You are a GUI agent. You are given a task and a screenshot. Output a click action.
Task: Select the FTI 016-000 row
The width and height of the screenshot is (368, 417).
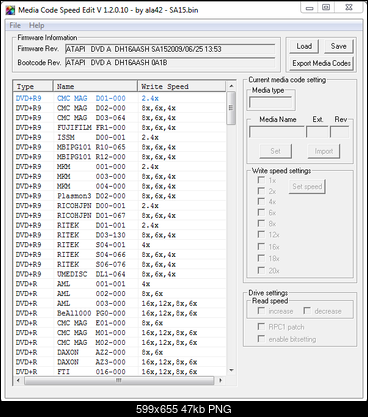tap(120, 371)
